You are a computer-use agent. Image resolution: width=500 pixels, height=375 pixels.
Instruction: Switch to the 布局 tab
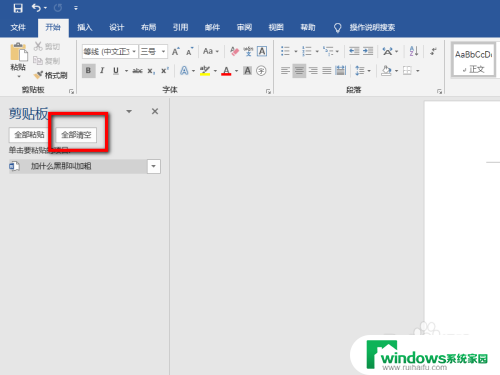coord(148,27)
